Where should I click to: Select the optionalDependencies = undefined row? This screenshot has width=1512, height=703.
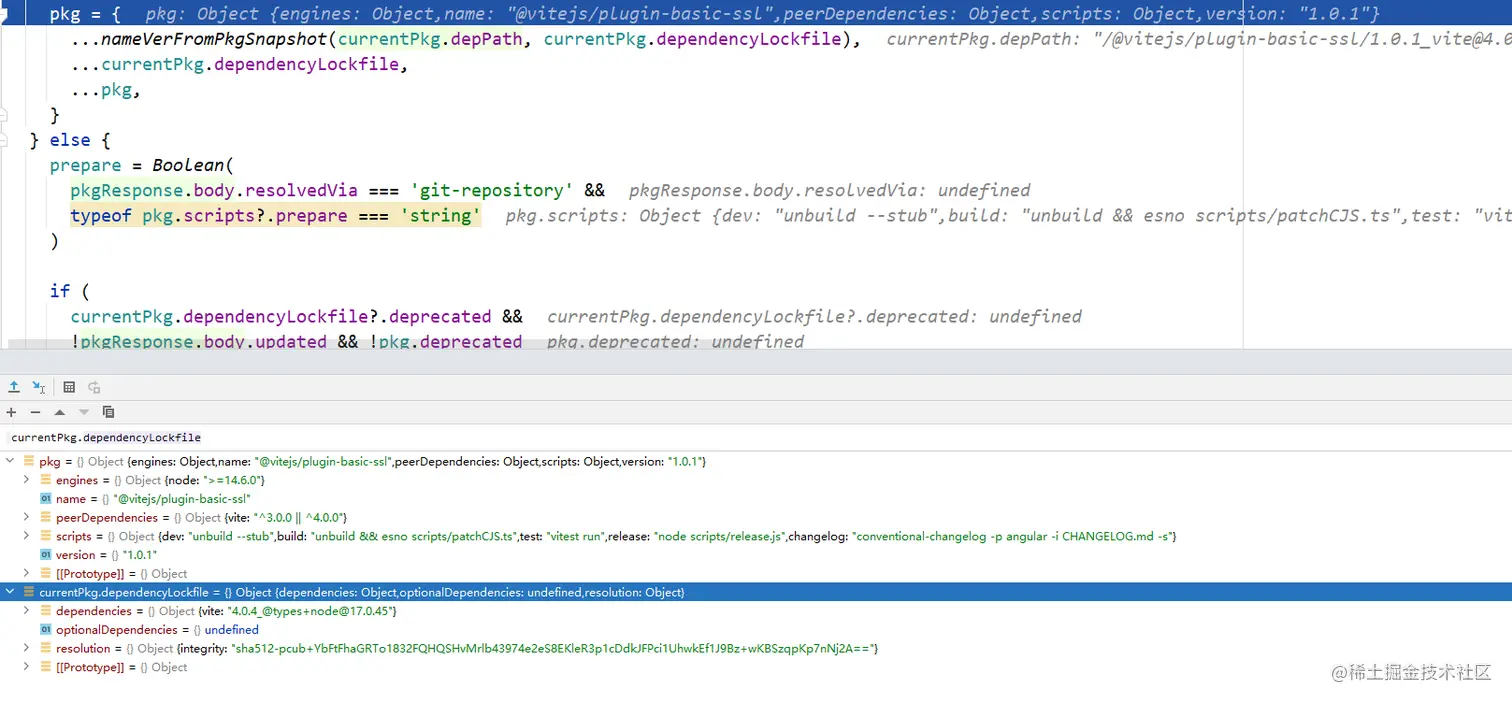click(756, 630)
